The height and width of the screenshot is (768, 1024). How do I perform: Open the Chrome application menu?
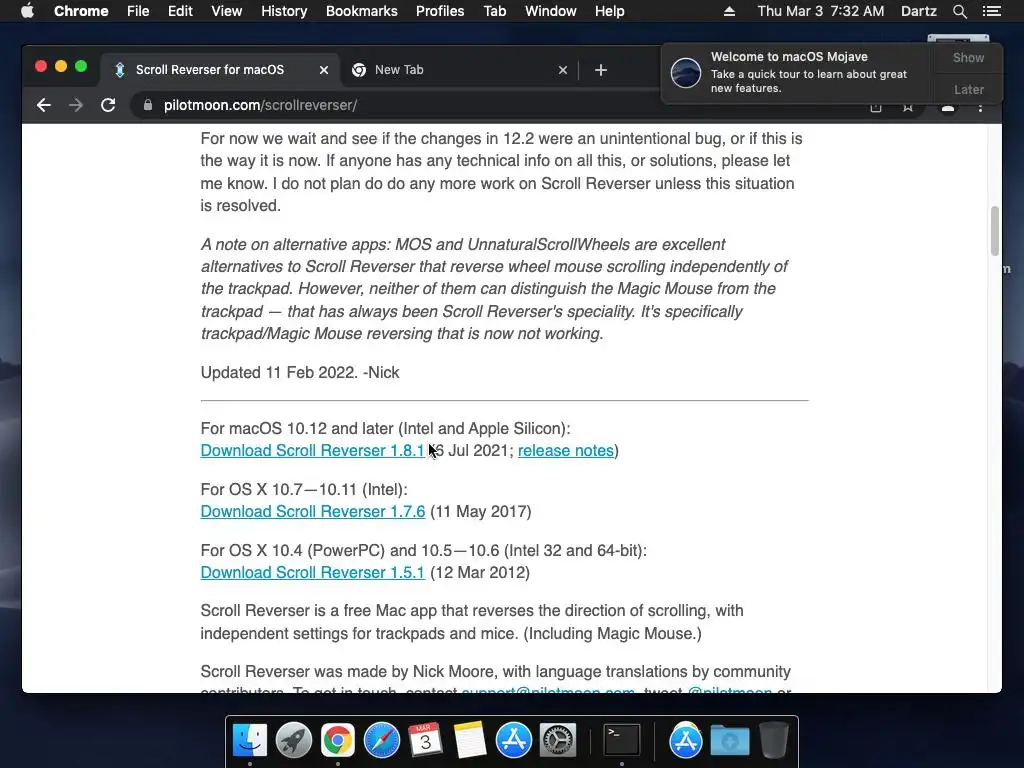[81, 11]
